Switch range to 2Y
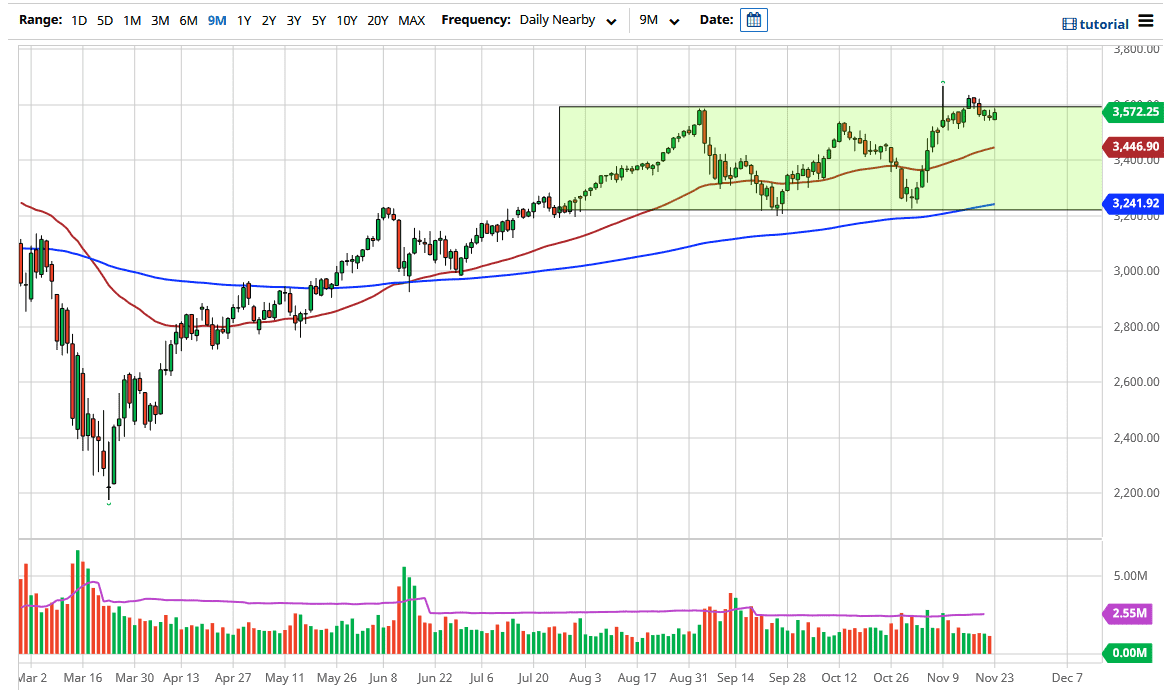 click(269, 21)
